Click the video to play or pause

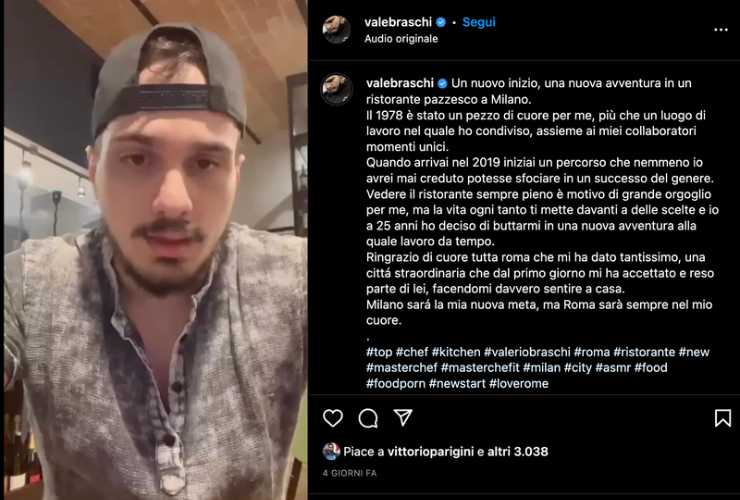coord(156,250)
